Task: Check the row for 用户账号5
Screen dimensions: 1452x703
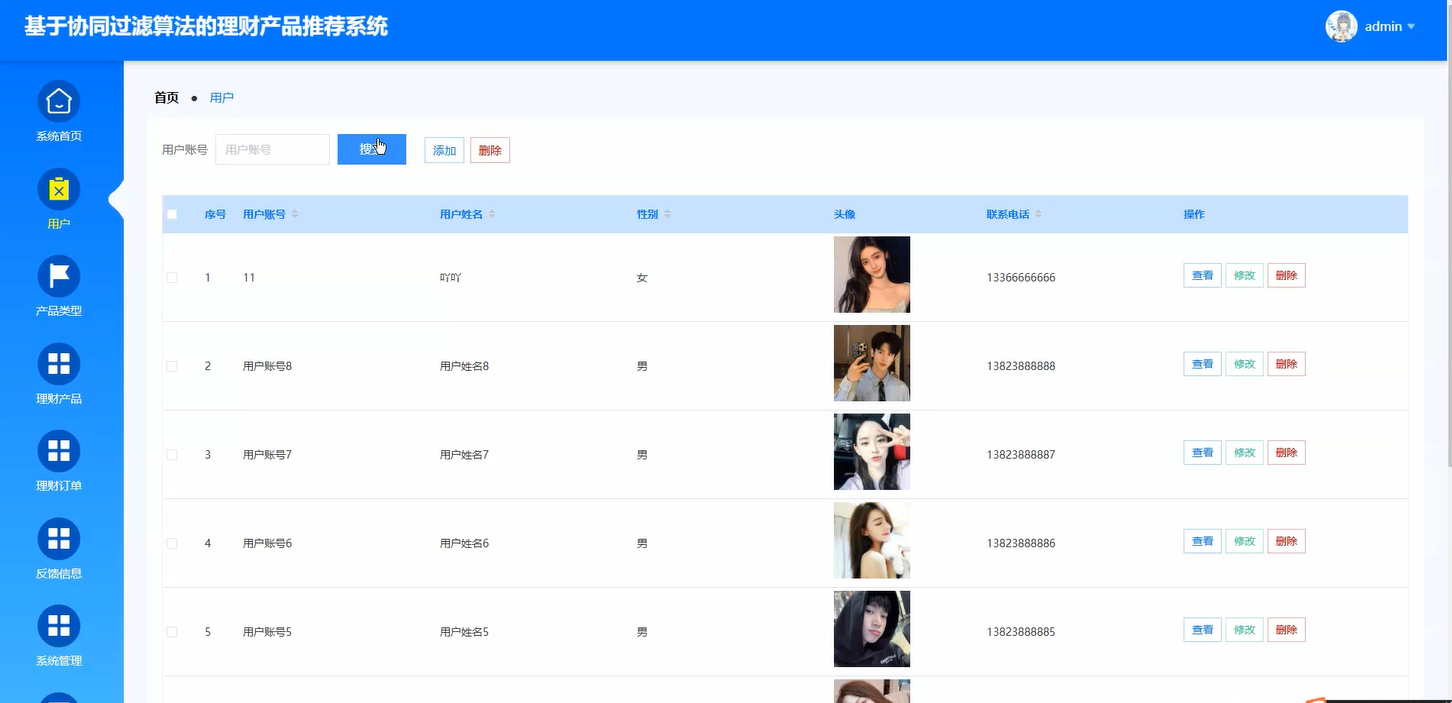Action: [172, 632]
